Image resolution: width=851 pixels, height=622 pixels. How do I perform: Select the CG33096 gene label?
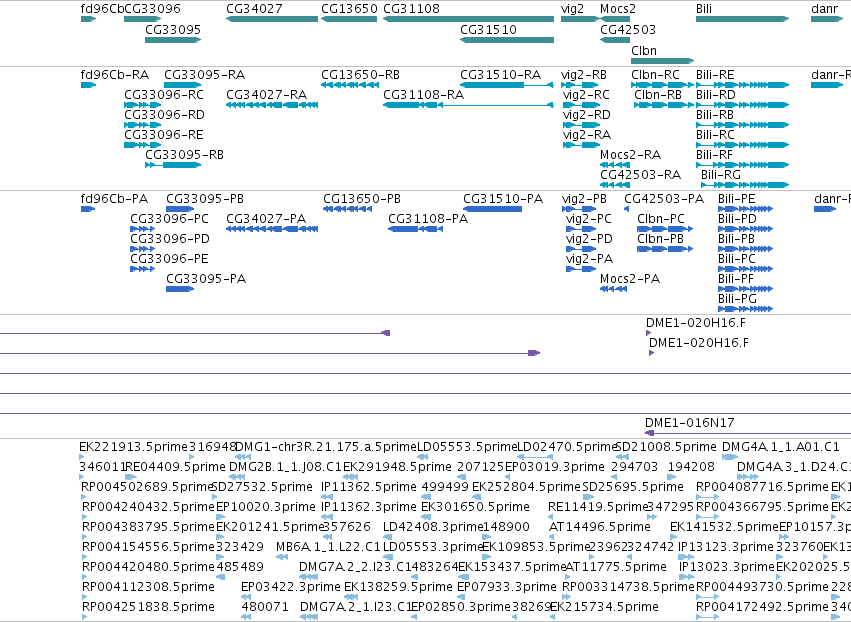[152, 9]
